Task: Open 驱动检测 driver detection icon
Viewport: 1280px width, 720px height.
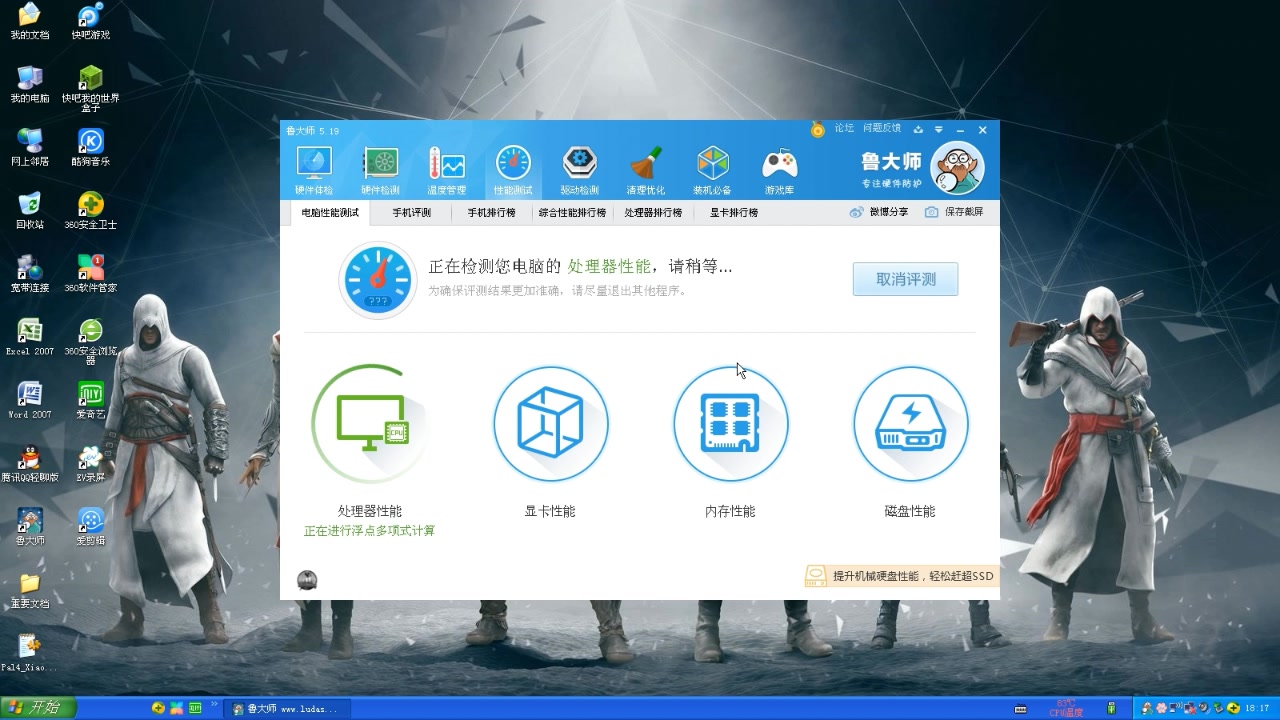Action: pyautogui.click(x=579, y=170)
